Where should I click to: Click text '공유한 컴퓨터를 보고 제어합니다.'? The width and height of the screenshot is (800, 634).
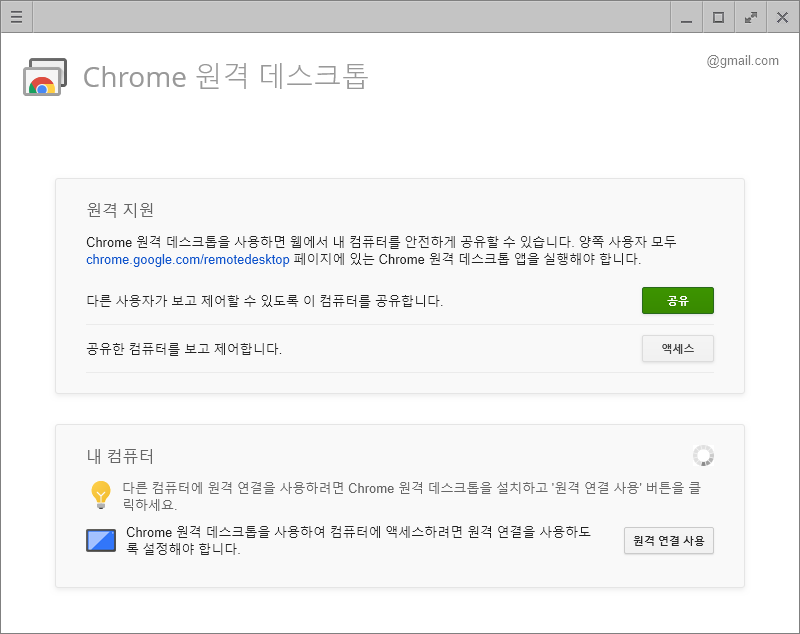184,349
